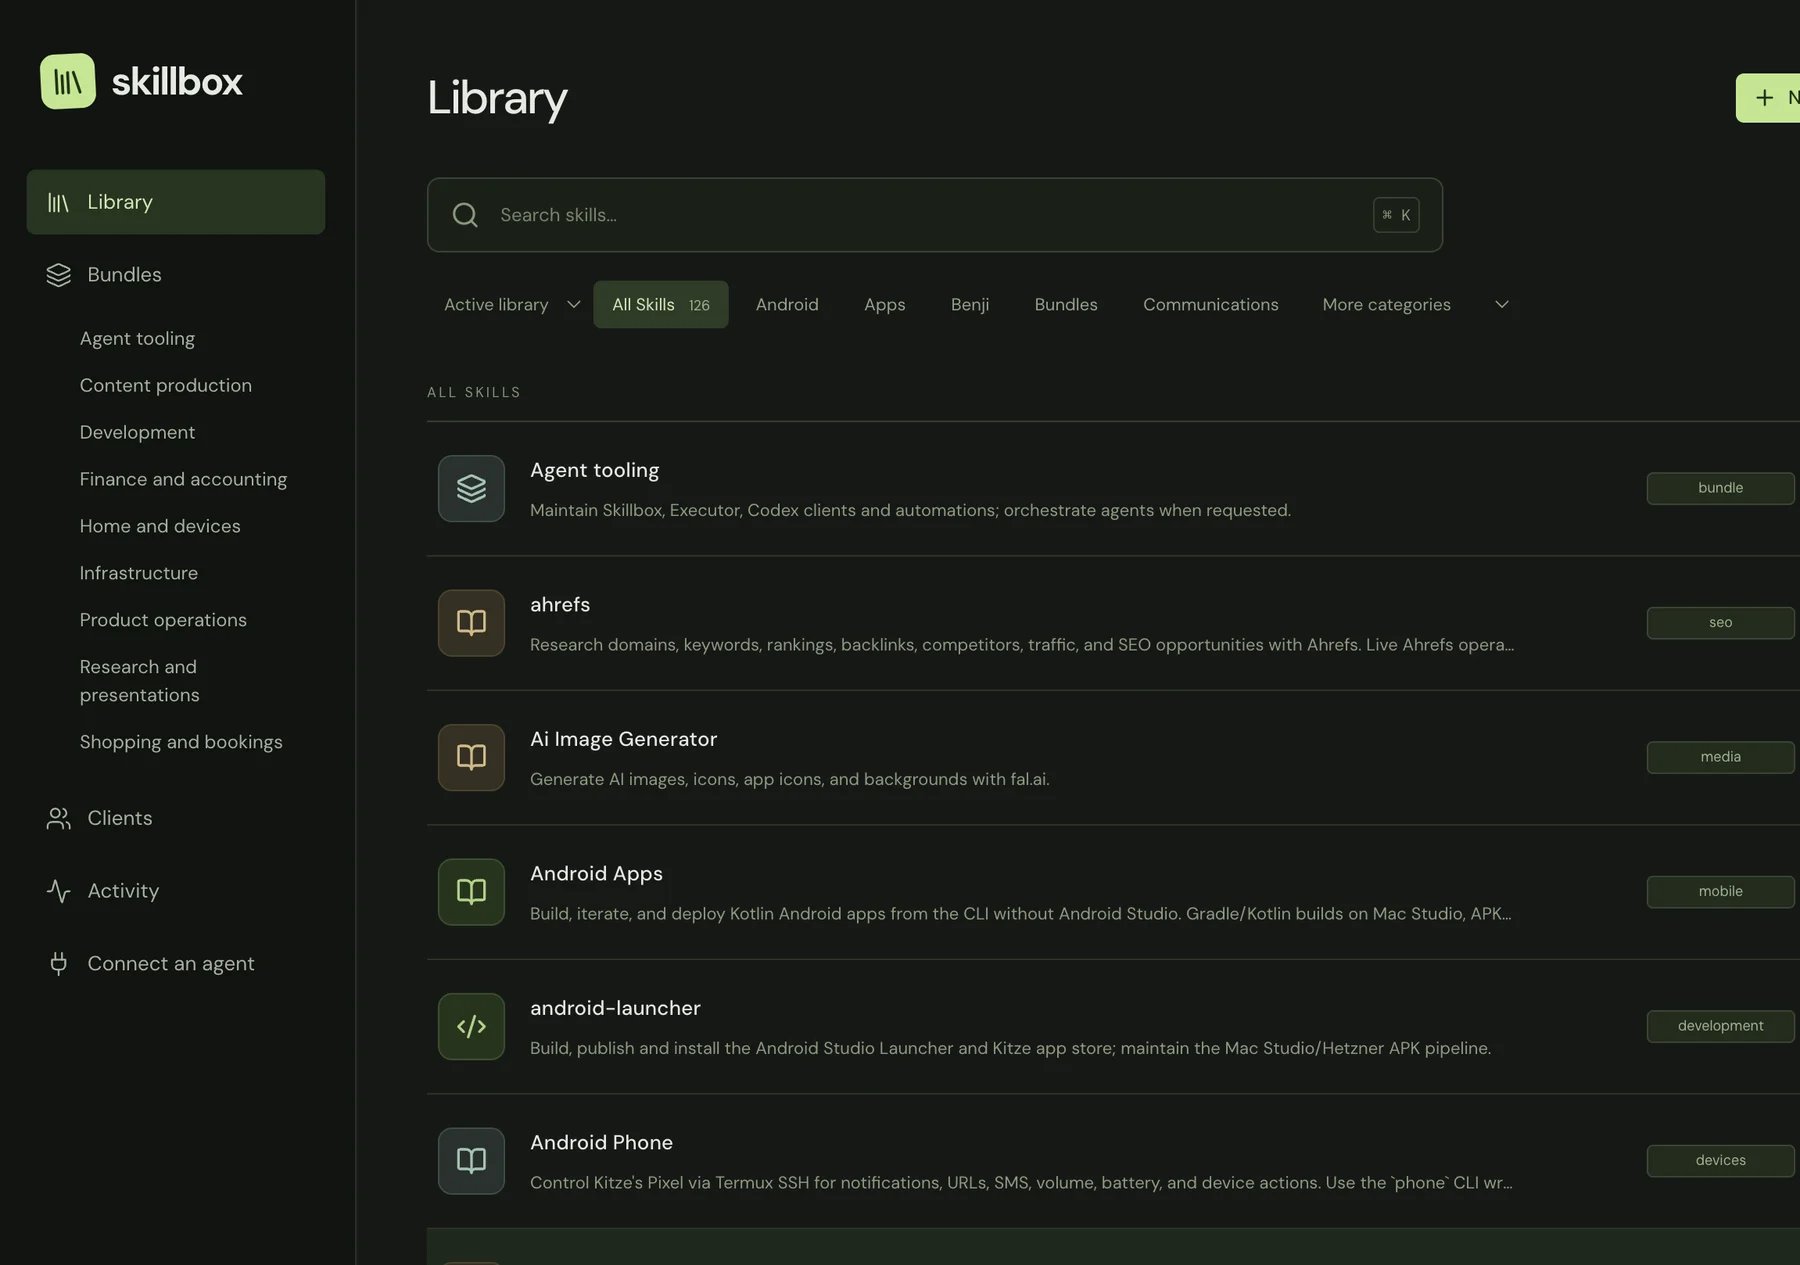Go to Clients in the sidebar
Viewport: 1800px width, 1265px height.
pos(176,819)
